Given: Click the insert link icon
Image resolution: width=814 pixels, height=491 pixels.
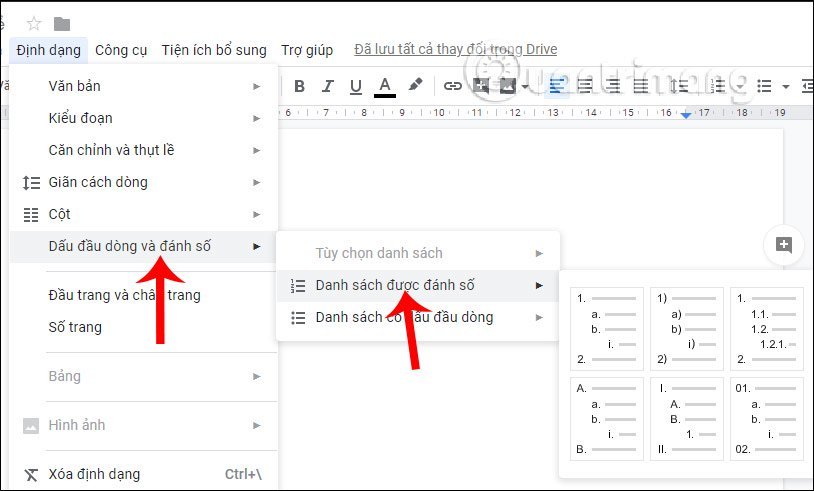Looking at the screenshot, I should point(453,86).
